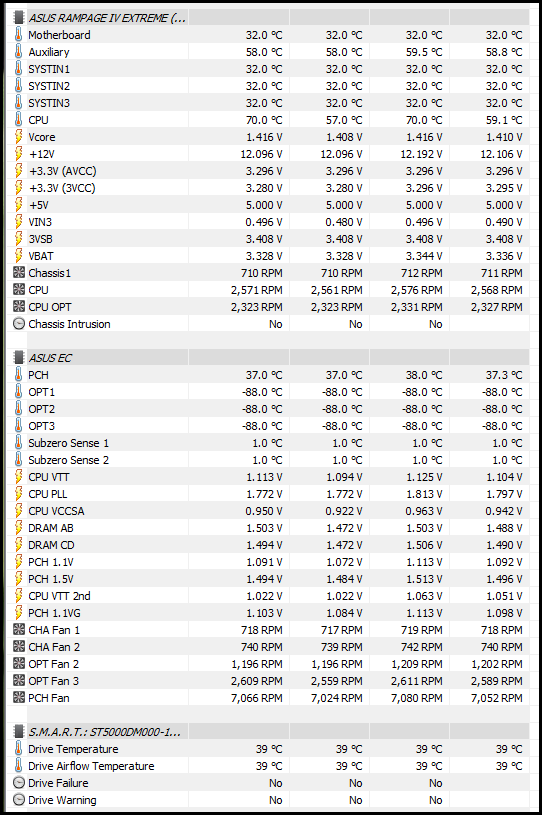
Task: Click the PCH thermometer icon
Action: [19, 375]
